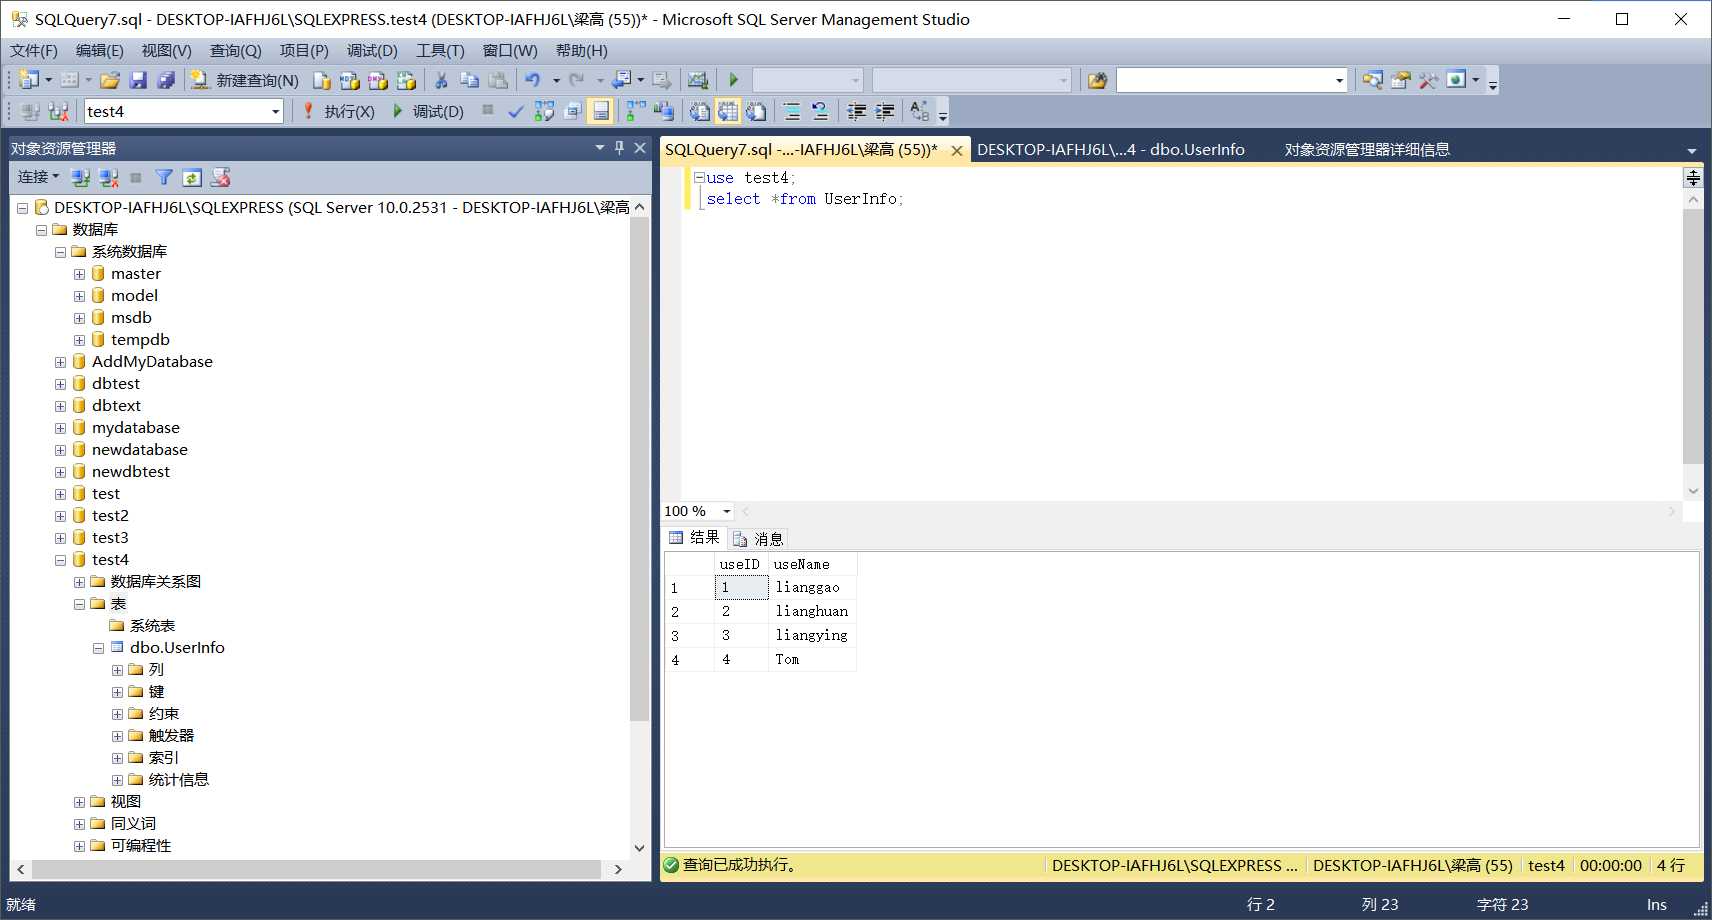The image size is (1712, 920).
Task: Click the Connect Object Explorer icon
Action: point(80,177)
